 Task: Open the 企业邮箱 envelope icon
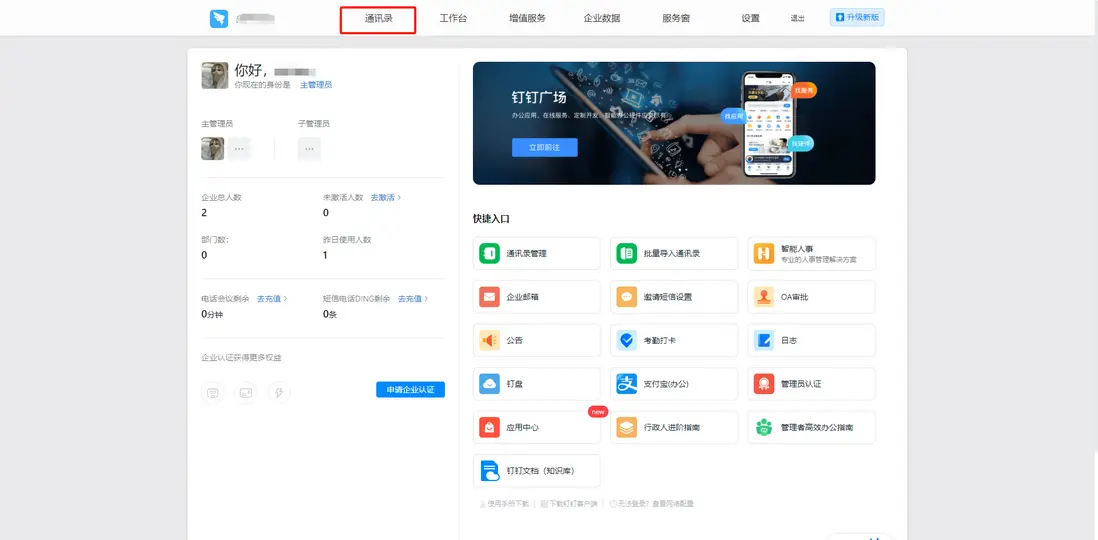489,297
